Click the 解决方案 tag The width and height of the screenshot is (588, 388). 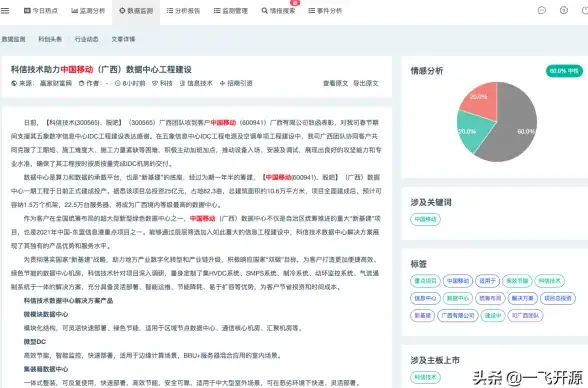click(523, 298)
